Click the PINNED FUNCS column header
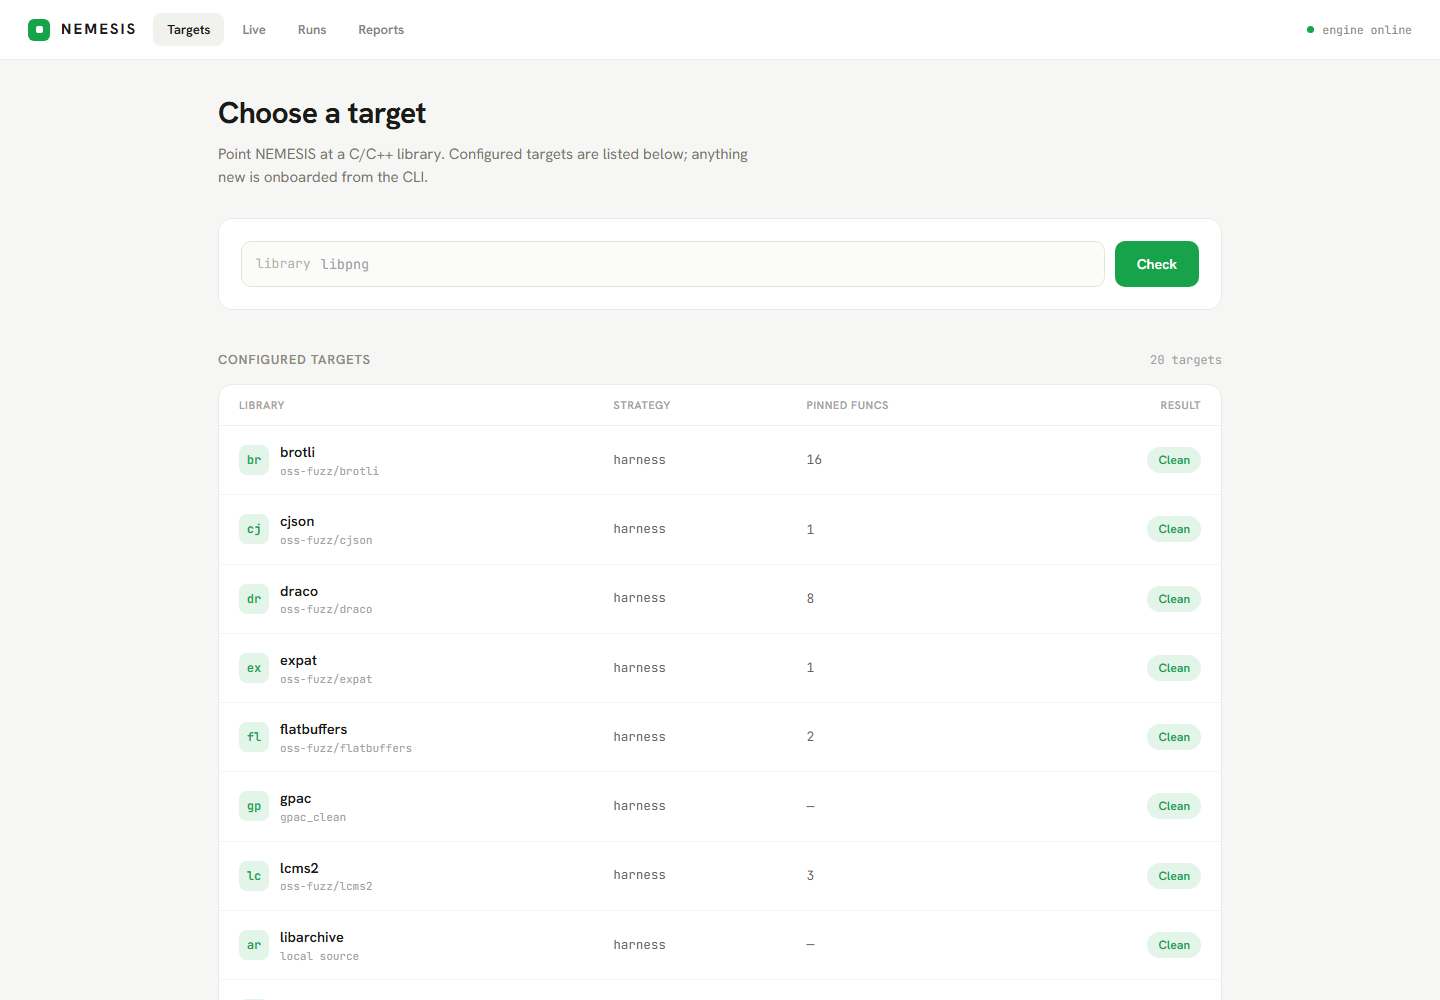The height and width of the screenshot is (1000, 1440). coord(847,405)
